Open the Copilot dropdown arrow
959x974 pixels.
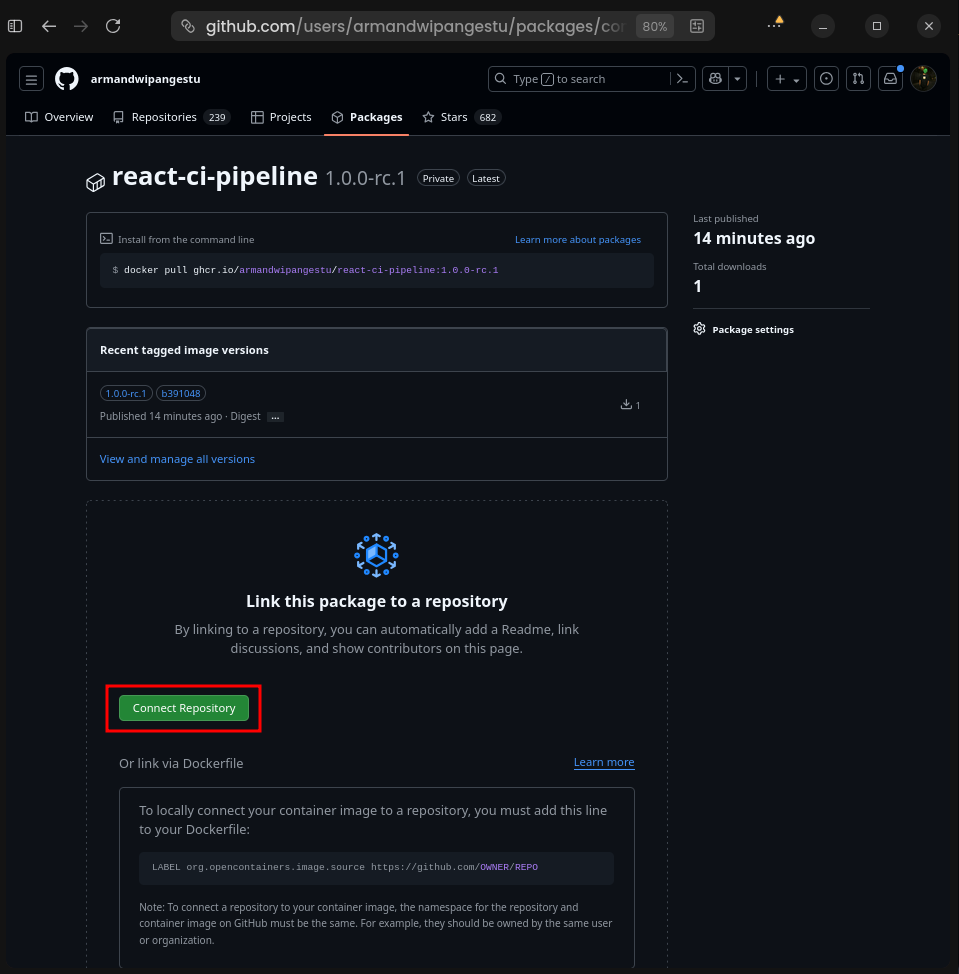pos(737,78)
